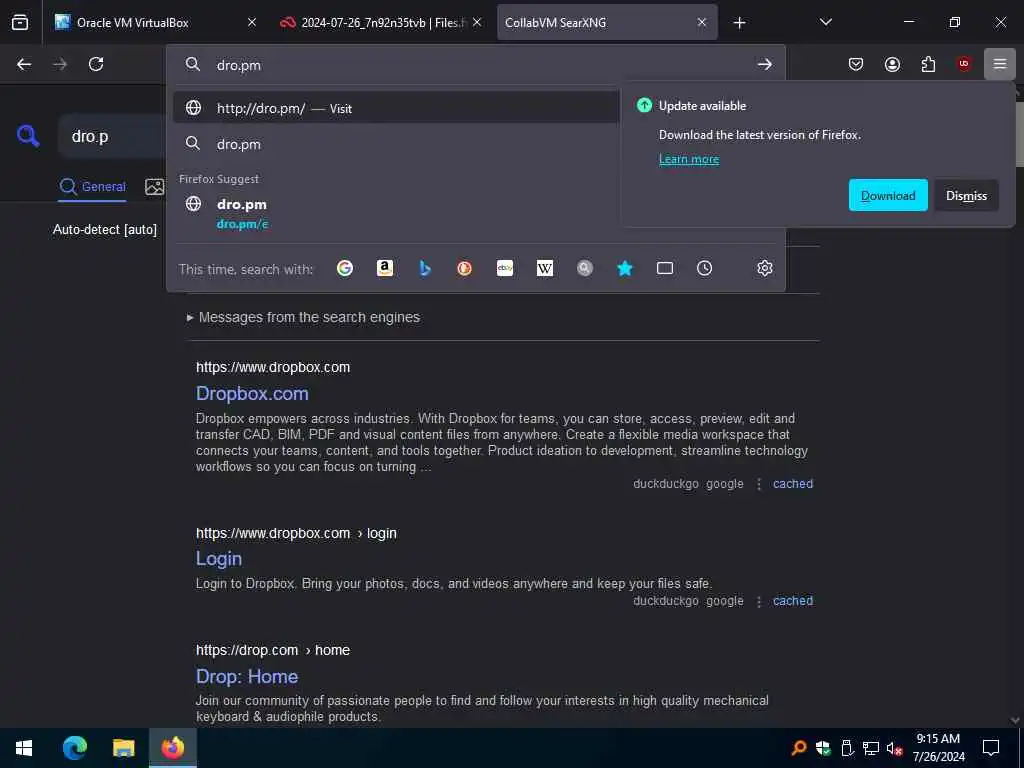Screen dimensions: 1024x768
Task: Choose Firefox Suggest dro.pm entry
Action: point(396,213)
